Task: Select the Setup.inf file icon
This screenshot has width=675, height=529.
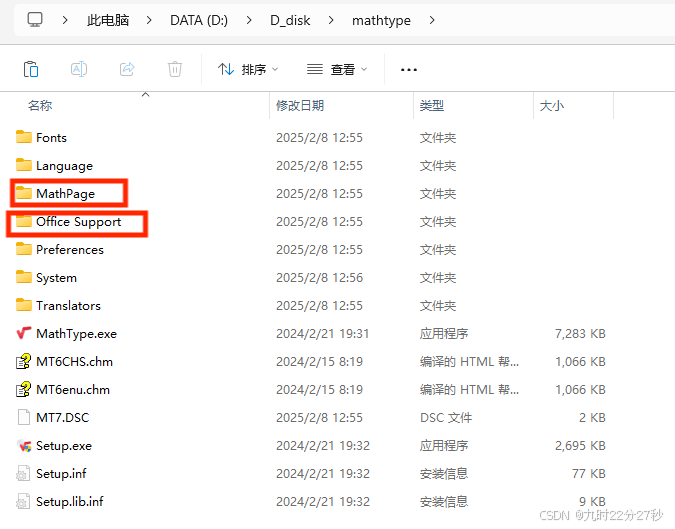Action: 23,473
